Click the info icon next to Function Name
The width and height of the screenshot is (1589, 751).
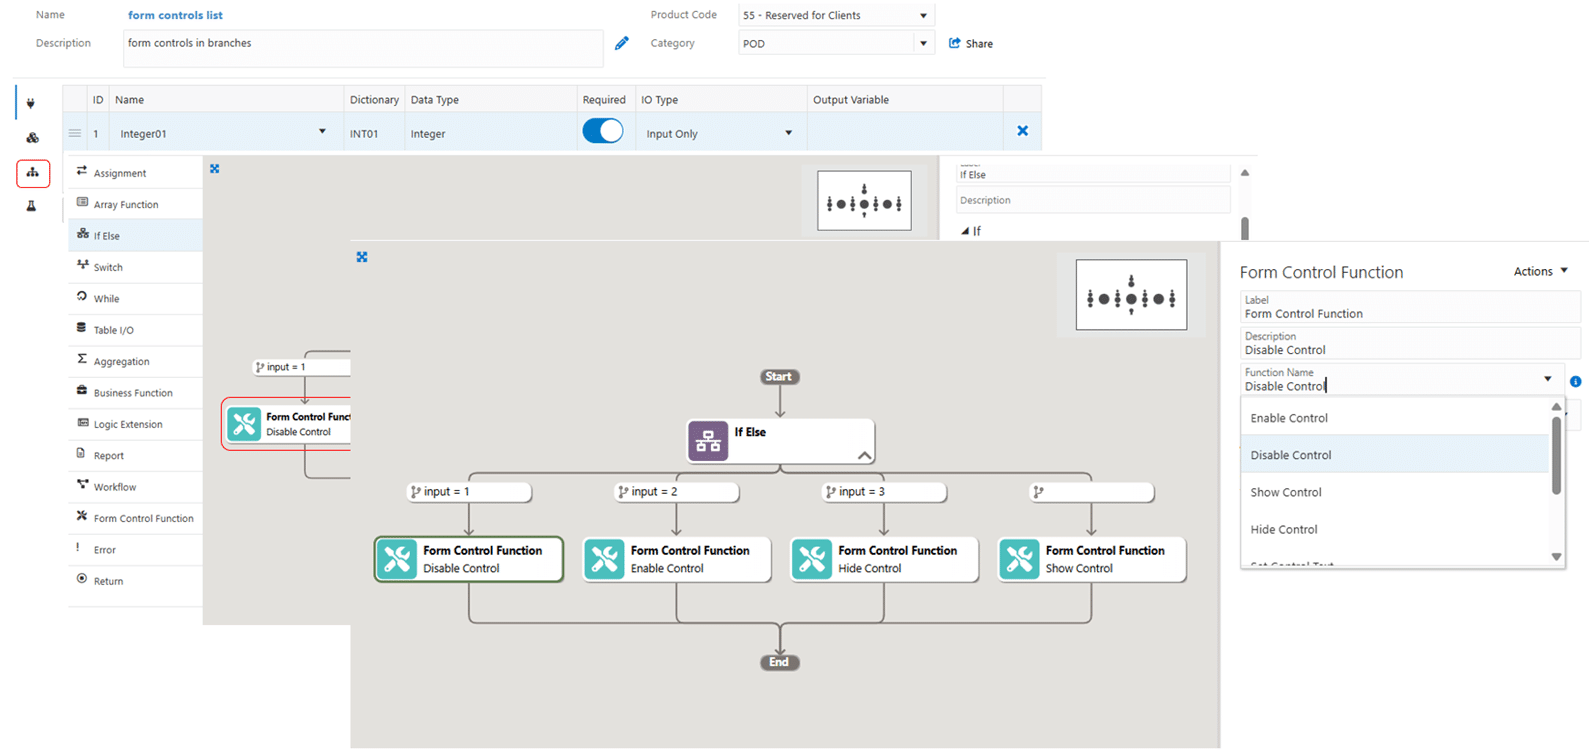click(x=1575, y=381)
